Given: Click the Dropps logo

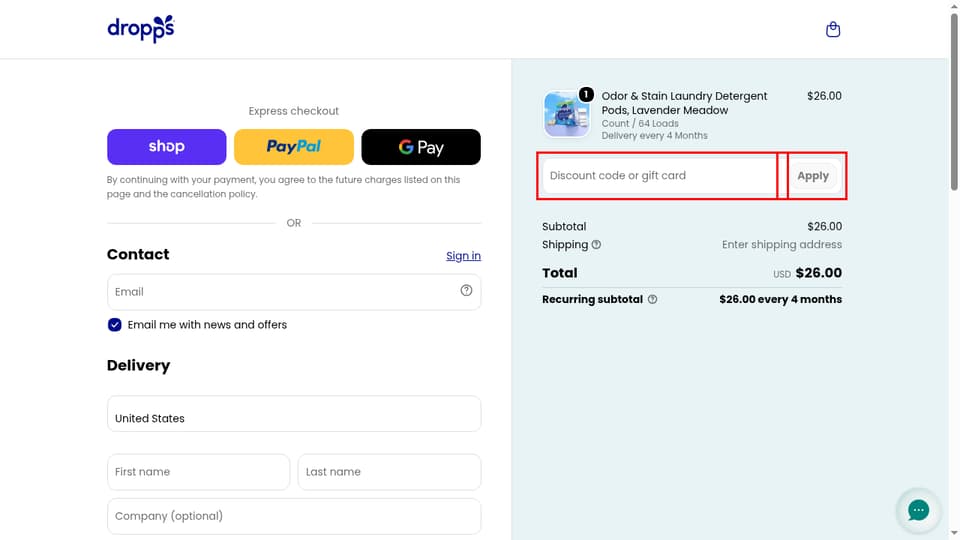Looking at the screenshot, I should (x=141, y=29).
